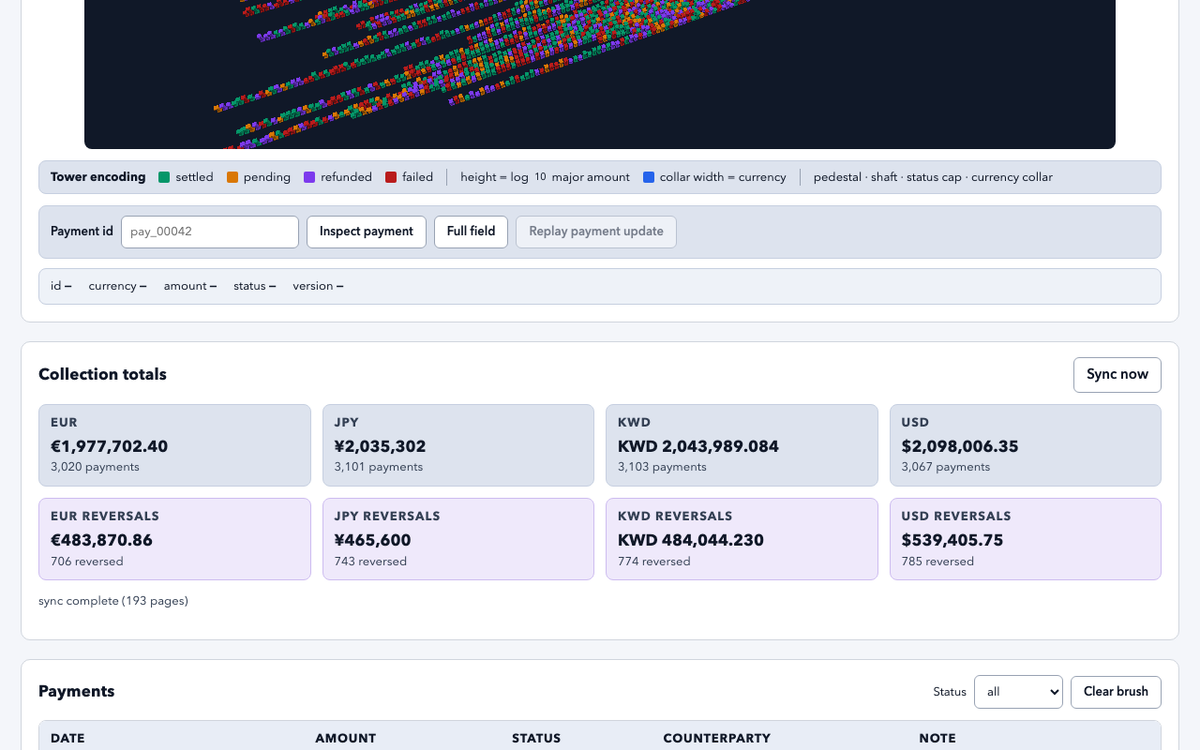Click the NOTE column header
Image resolution: width=1200 pixels, height=750 pixels.
tap(937, 738)
